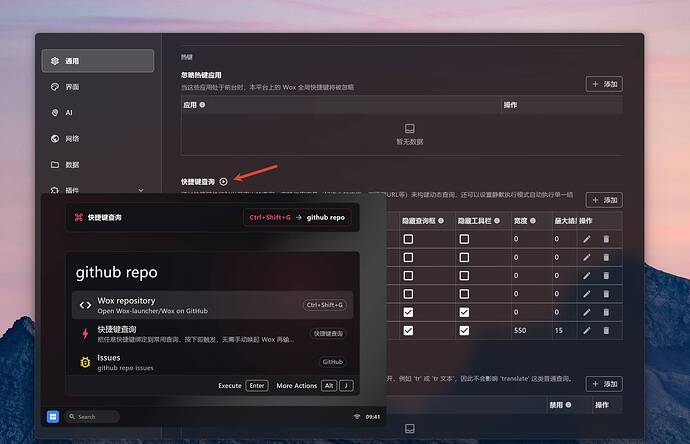Click the palette icon beside 界面
This screenshot has width=690, height=444.
[x=55, y=87]
